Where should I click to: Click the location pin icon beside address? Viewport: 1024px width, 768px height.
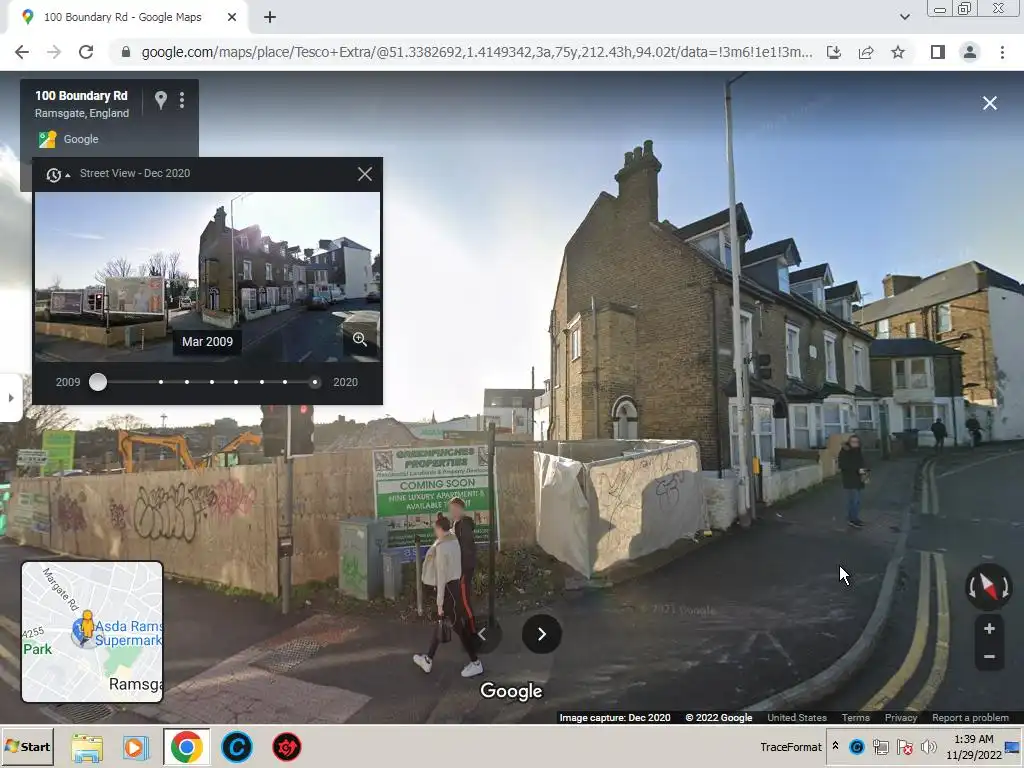tap(161, 100)
